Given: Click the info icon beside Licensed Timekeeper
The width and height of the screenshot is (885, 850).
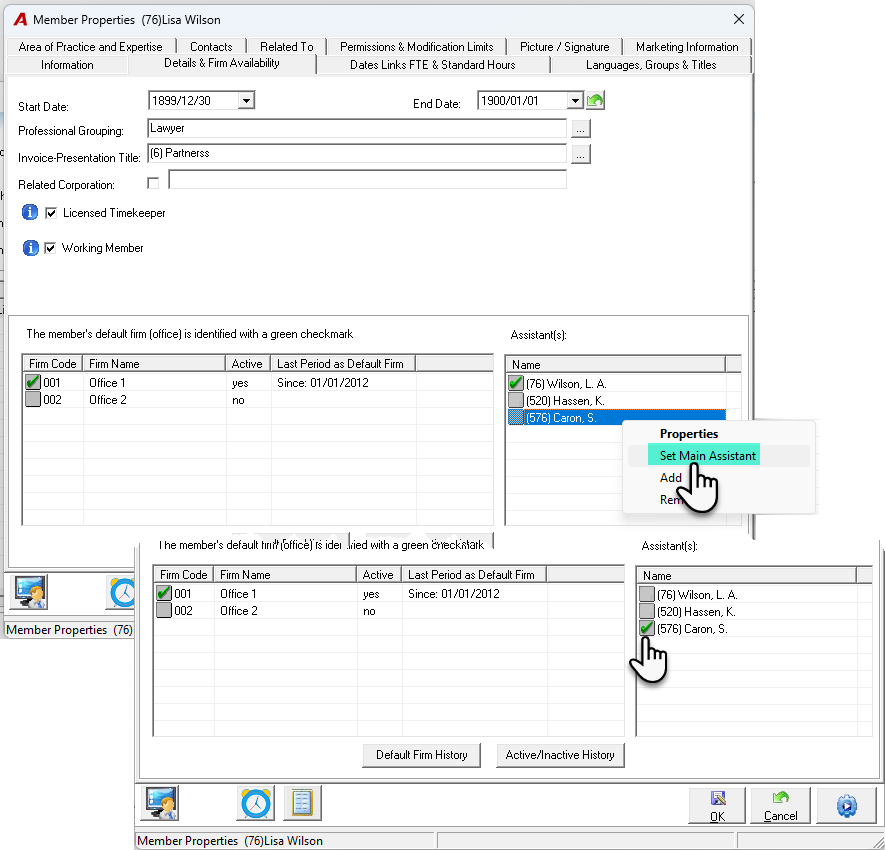Looking at the screenshot, I should click(30, 213).
